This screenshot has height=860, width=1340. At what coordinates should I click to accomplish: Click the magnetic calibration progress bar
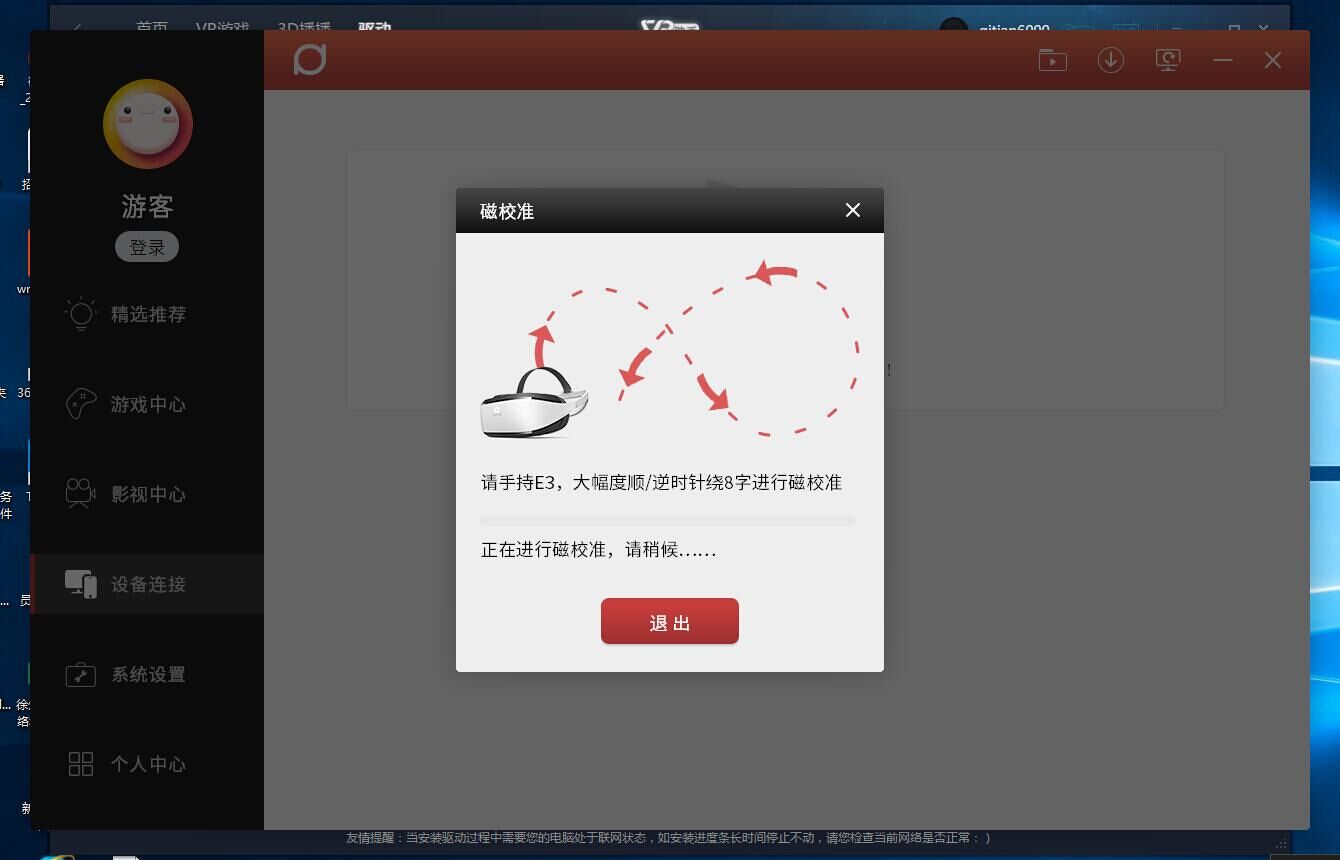point(668,521)
